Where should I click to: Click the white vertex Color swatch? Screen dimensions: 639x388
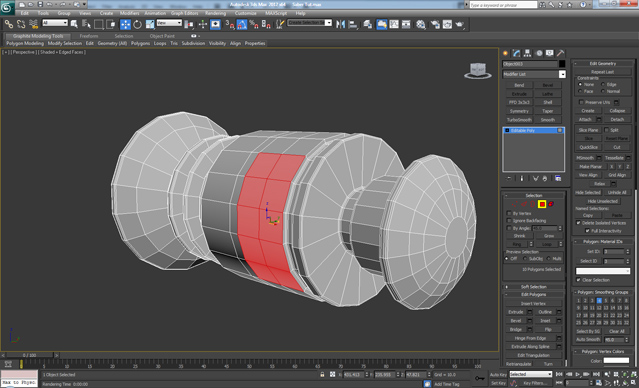click(616, 361)
